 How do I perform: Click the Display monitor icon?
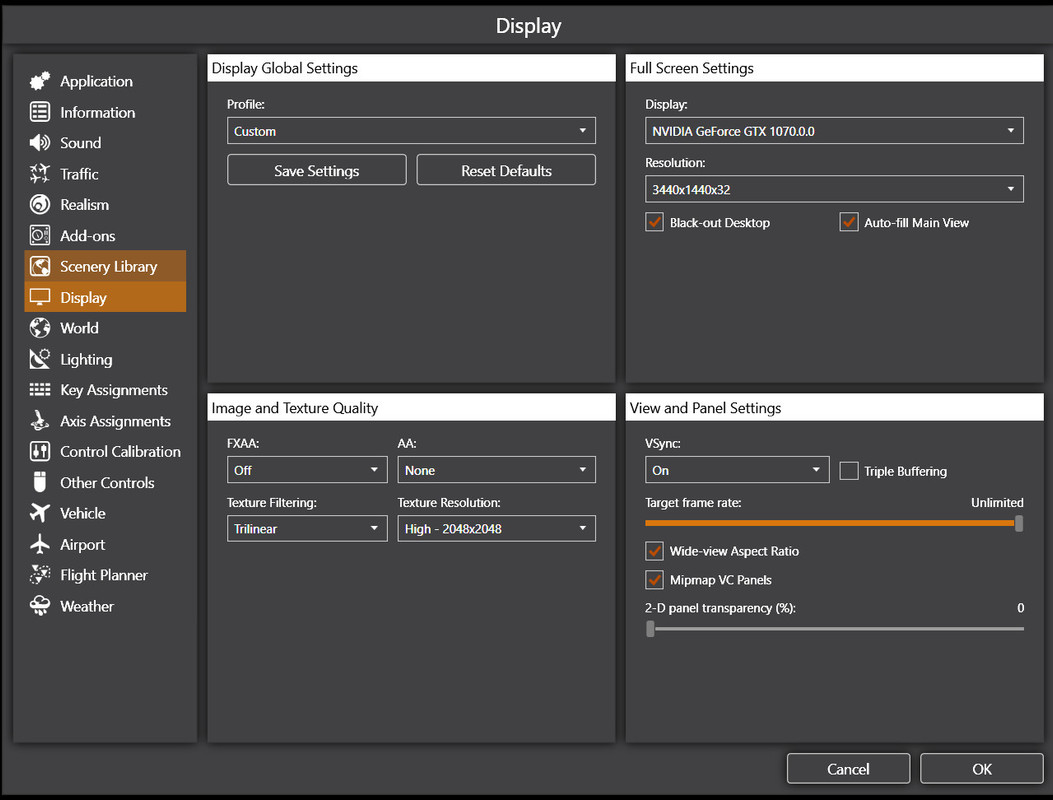(40, 297)
